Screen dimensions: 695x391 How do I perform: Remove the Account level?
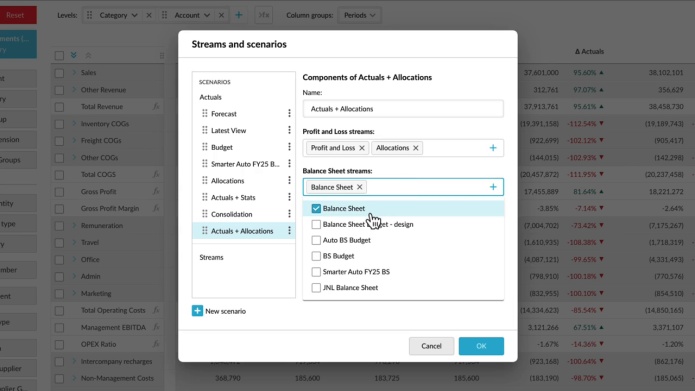221,15
